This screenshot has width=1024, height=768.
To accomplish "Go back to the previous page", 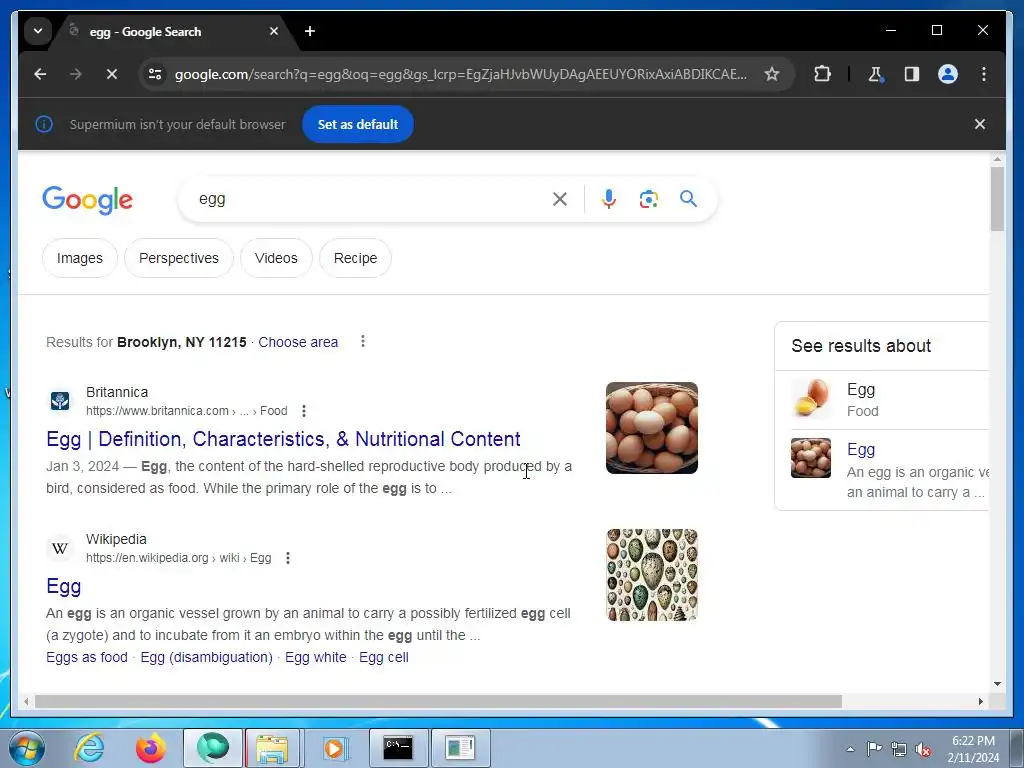I will [x=40, y=74].
